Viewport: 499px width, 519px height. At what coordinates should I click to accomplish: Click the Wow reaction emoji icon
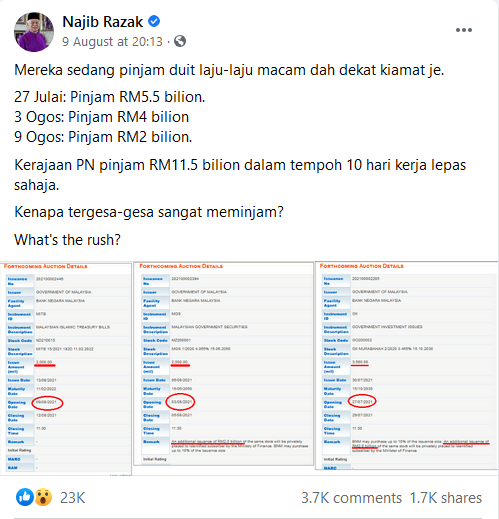click(x=44, y=497)
